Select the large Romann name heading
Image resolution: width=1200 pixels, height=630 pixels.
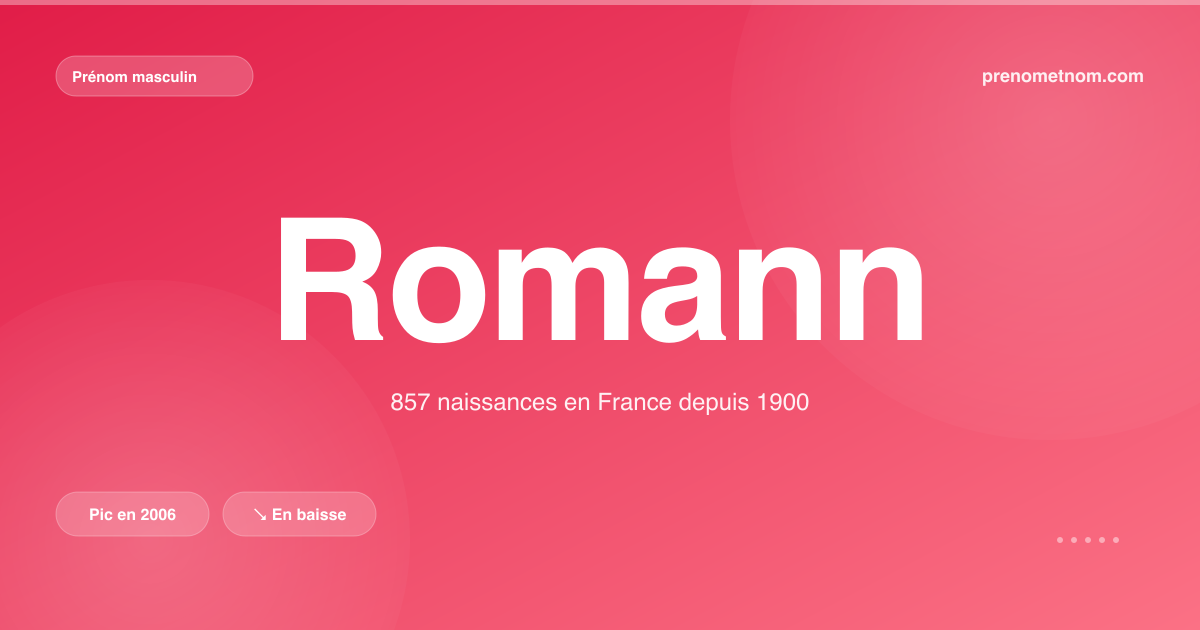[x=600, y=280]
